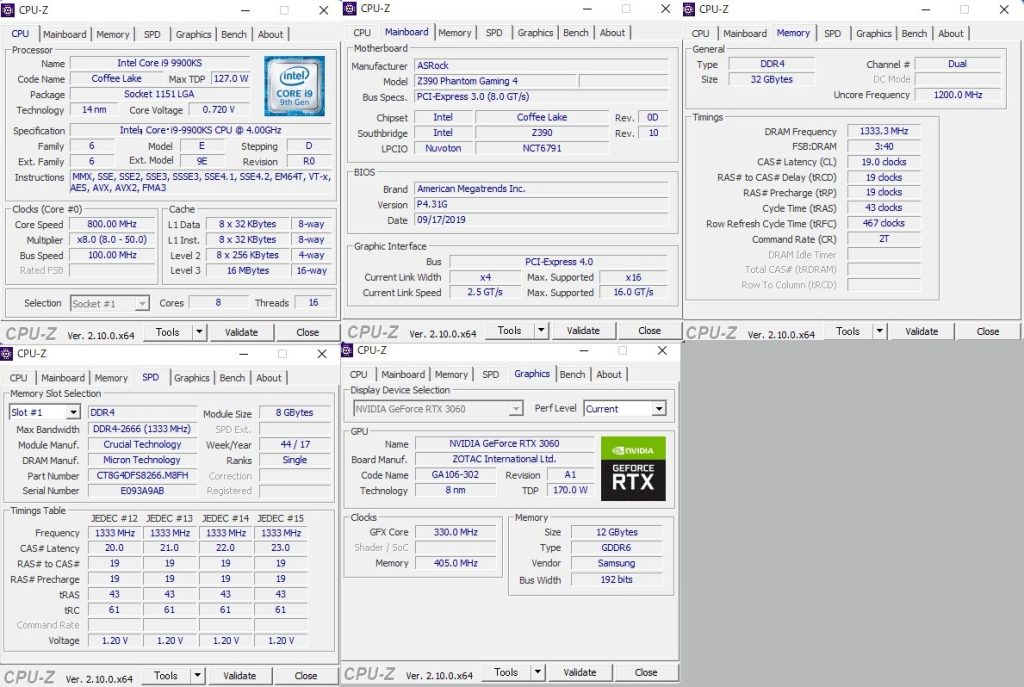Viewport: 1024px width, 687px height.
Task: Click Z390 Phantom Gaming 4 model field
Action: (495, 81)
